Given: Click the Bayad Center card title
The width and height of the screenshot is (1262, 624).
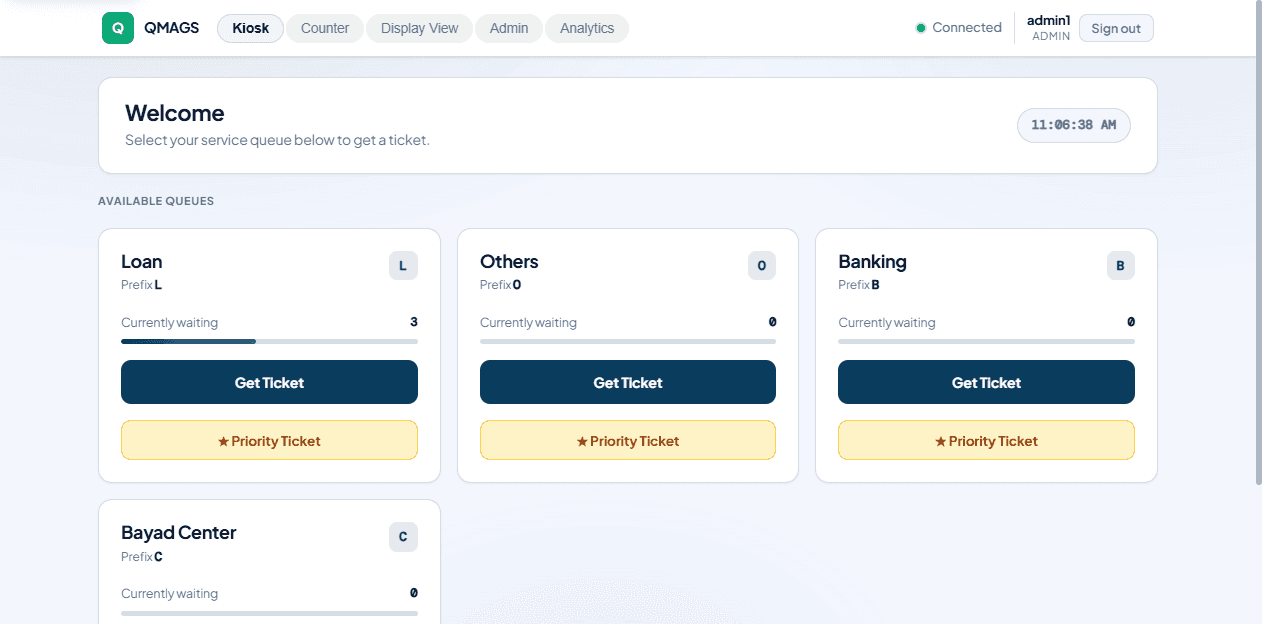Looking at the screenshot, I should pyautogui.click(x=179, y=532).
